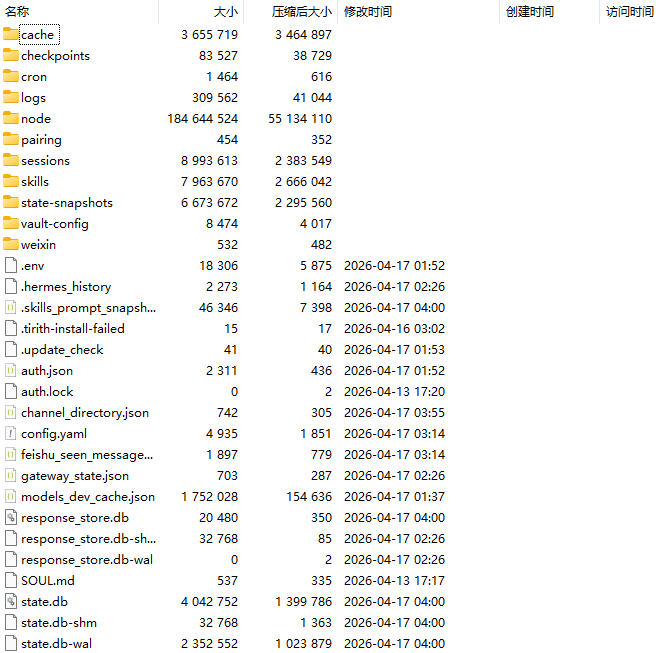This screenshot has height=653, width=656.
Task: Click the state.db database file icon
Action: point(11,602)
